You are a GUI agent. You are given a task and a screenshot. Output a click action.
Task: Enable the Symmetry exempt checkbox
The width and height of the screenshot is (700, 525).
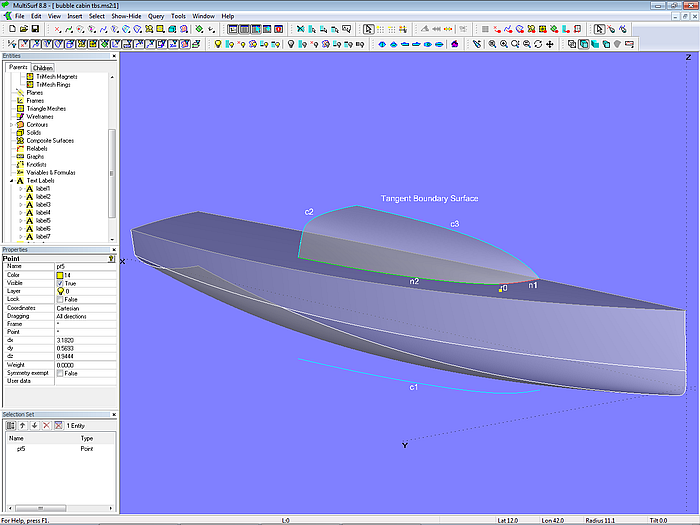click(x=61, y=373)
